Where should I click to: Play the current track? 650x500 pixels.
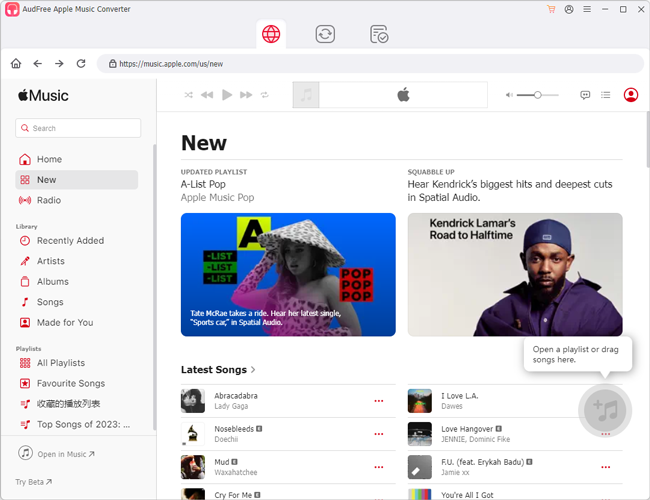click(x=227, y=95)
